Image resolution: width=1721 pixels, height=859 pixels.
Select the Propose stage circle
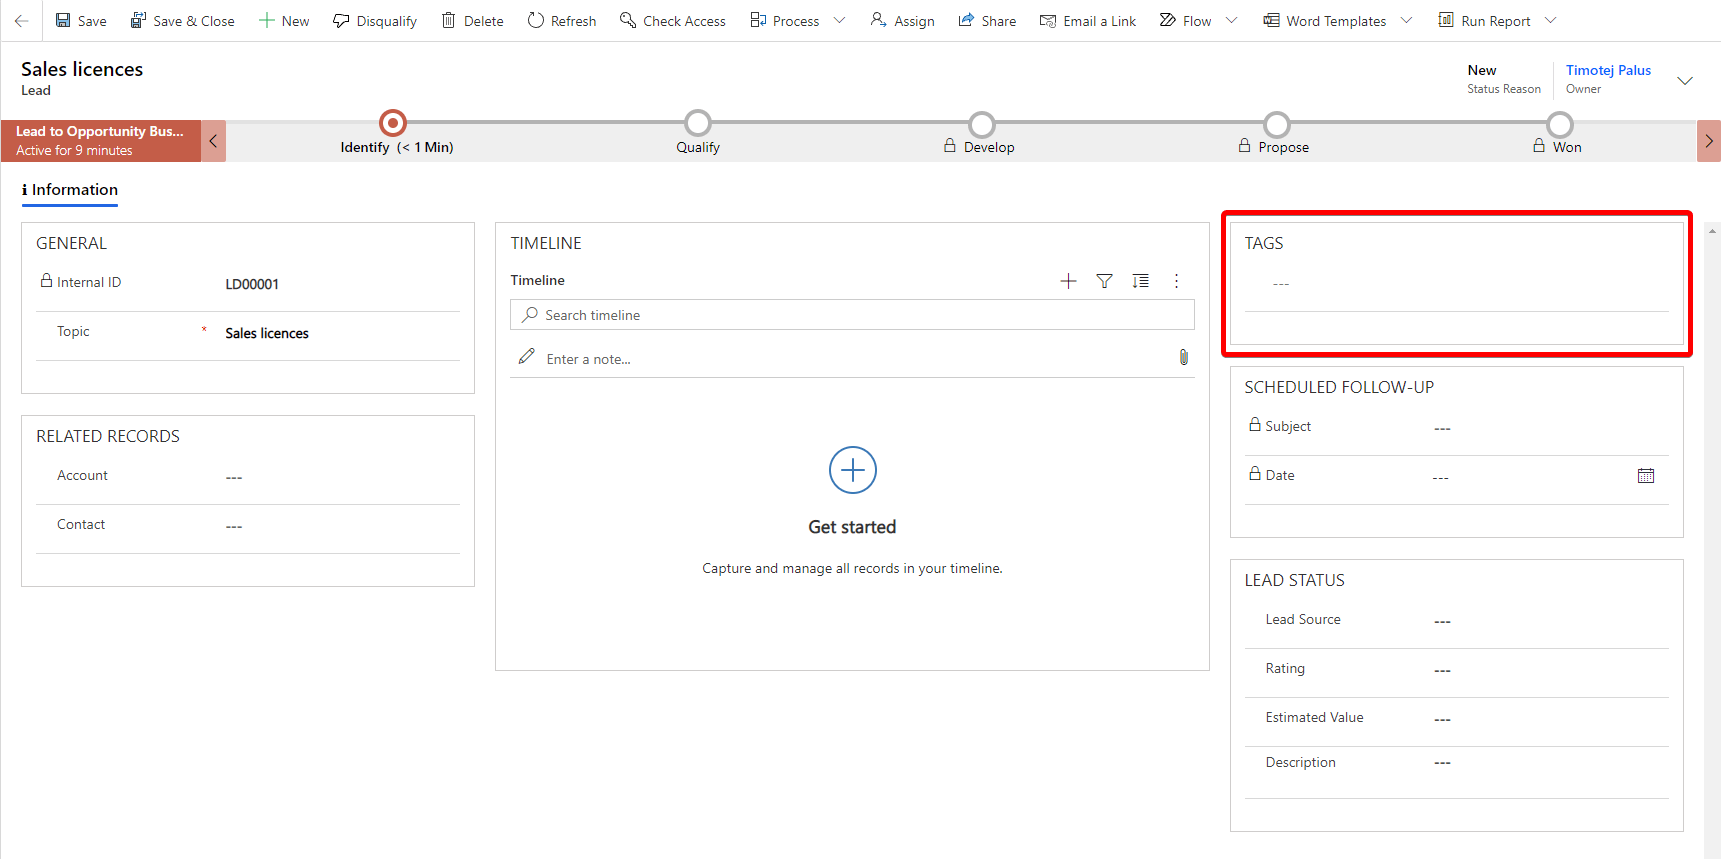point(1276,124)
